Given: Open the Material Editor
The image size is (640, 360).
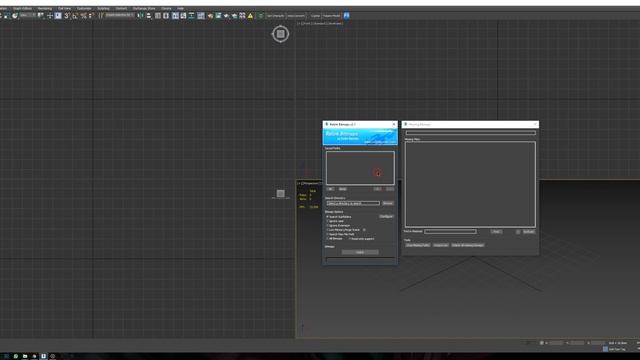Looking at the screenshot, I should [x=201, y=16].
